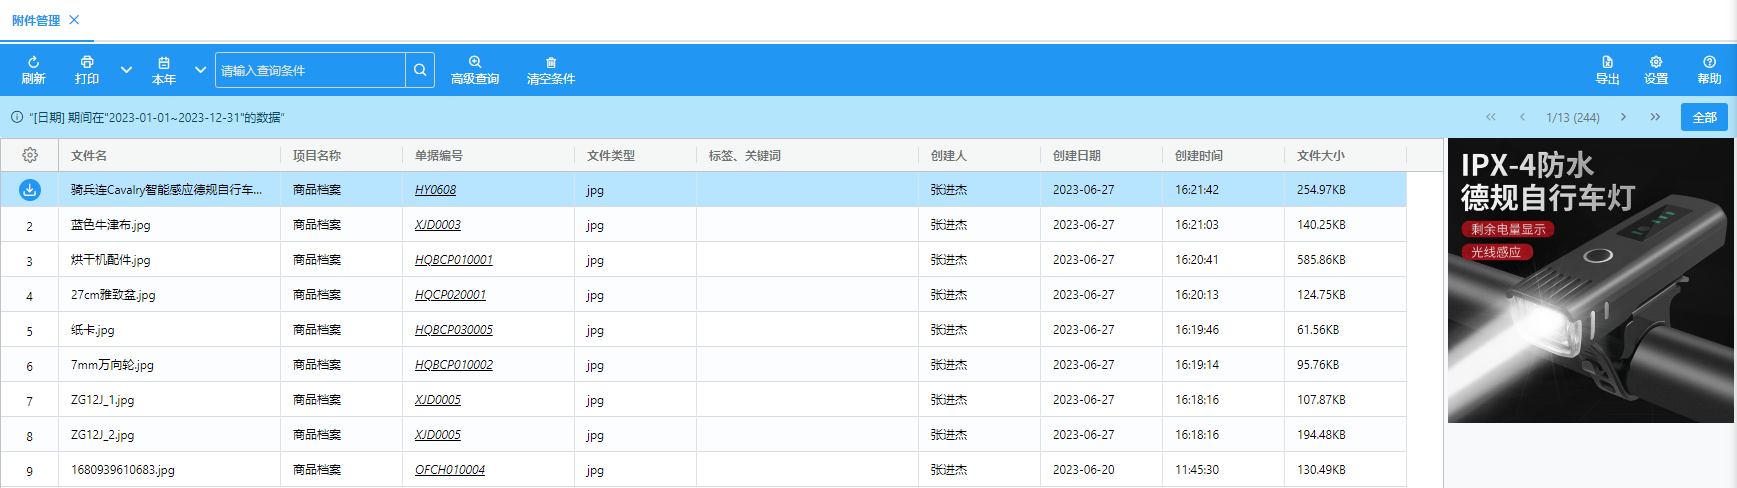
Task: Select the 骑兵连Cavalry bike light file
Action: tap(167, 190)
